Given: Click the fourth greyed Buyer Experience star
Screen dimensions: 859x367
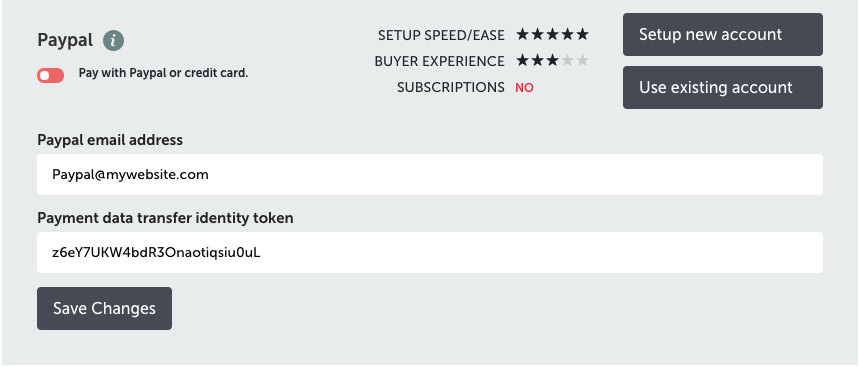Looking at the screenshot, I should pos(568,60).
